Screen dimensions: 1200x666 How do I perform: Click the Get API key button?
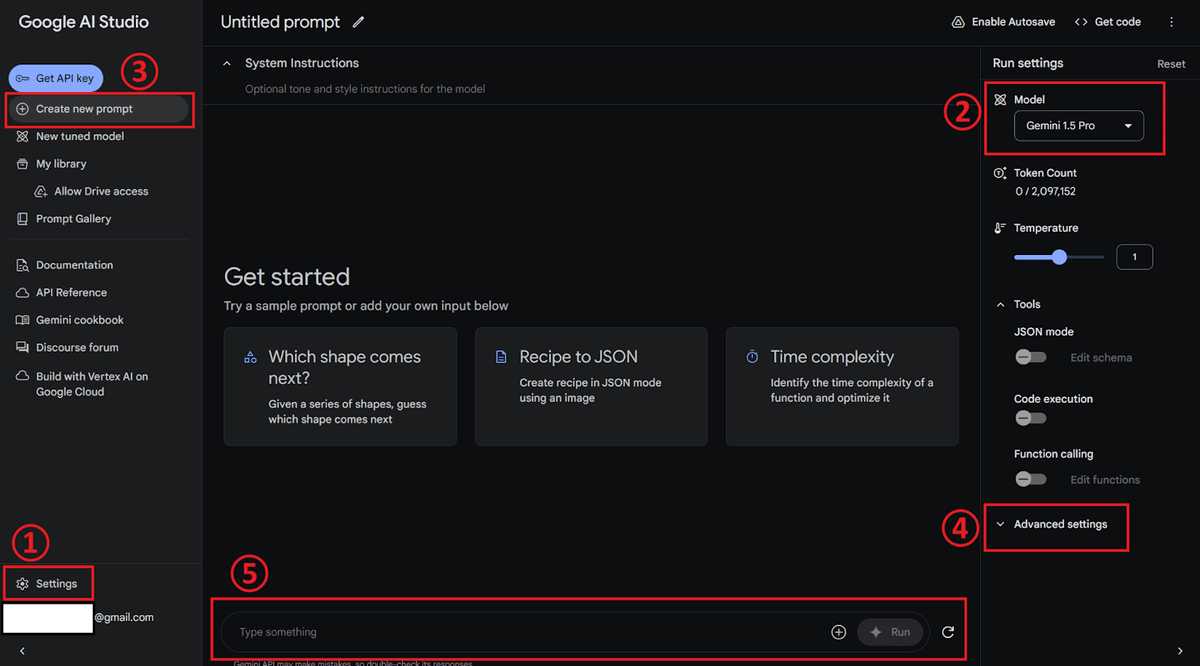(56, 78)
